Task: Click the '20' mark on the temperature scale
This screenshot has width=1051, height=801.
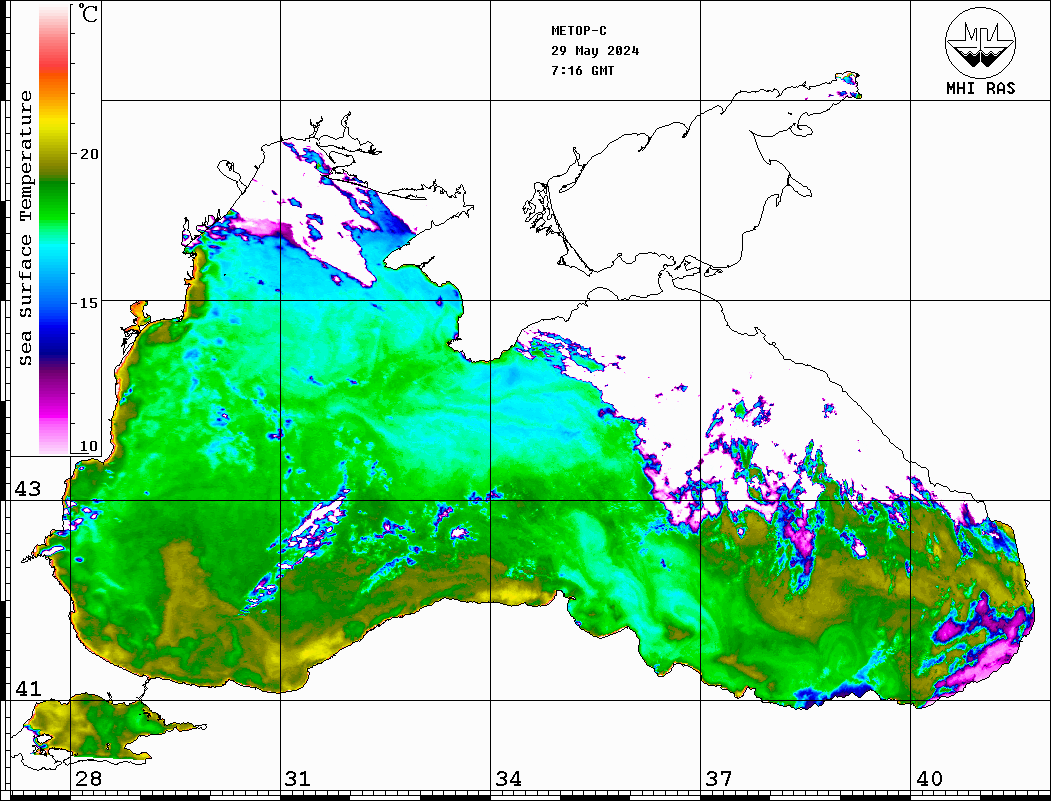Action: pyautogui.click(x=88, y=154)
